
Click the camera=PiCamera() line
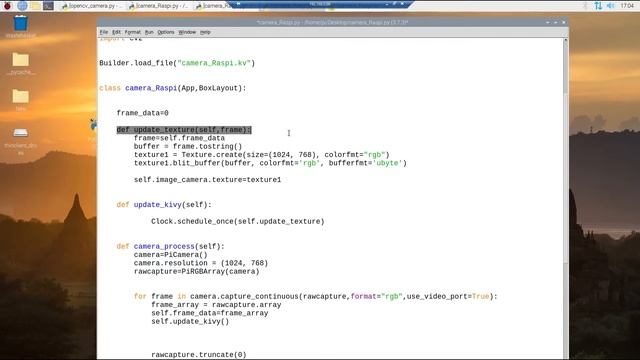(x=171, y=255)
